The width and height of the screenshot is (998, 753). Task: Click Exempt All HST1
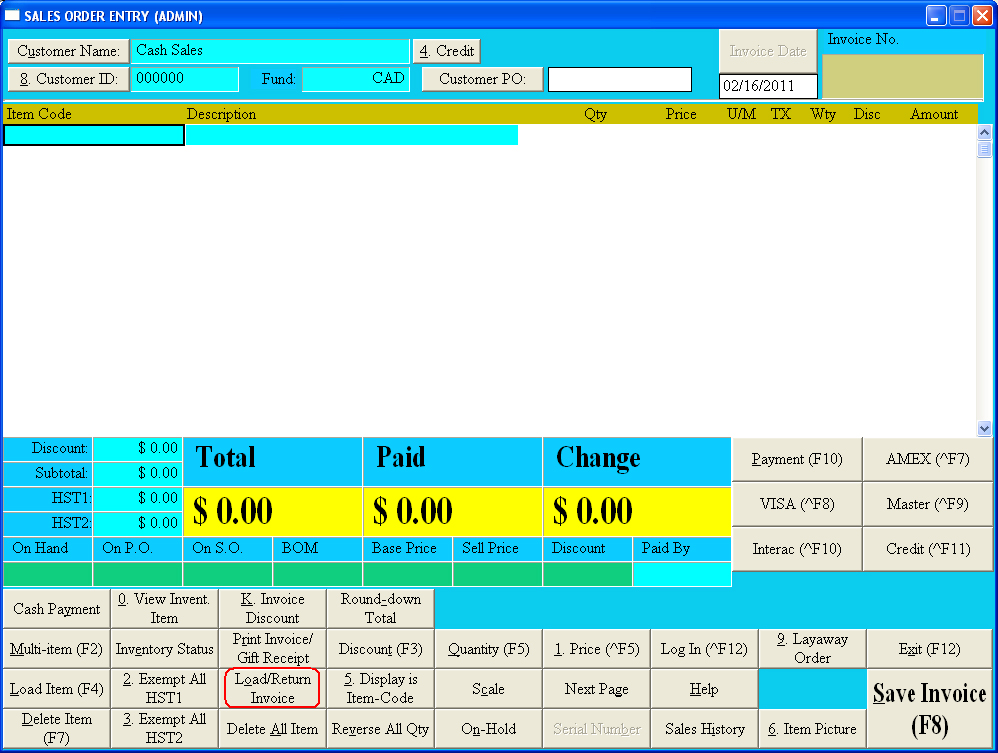coord(164,688)
